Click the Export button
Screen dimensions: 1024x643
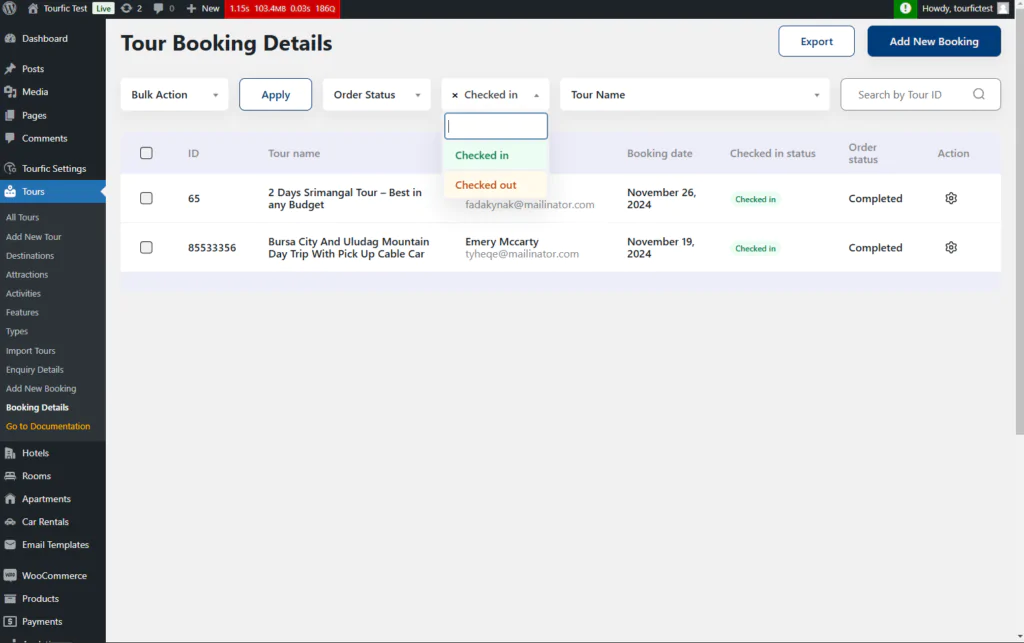point(816,41)
